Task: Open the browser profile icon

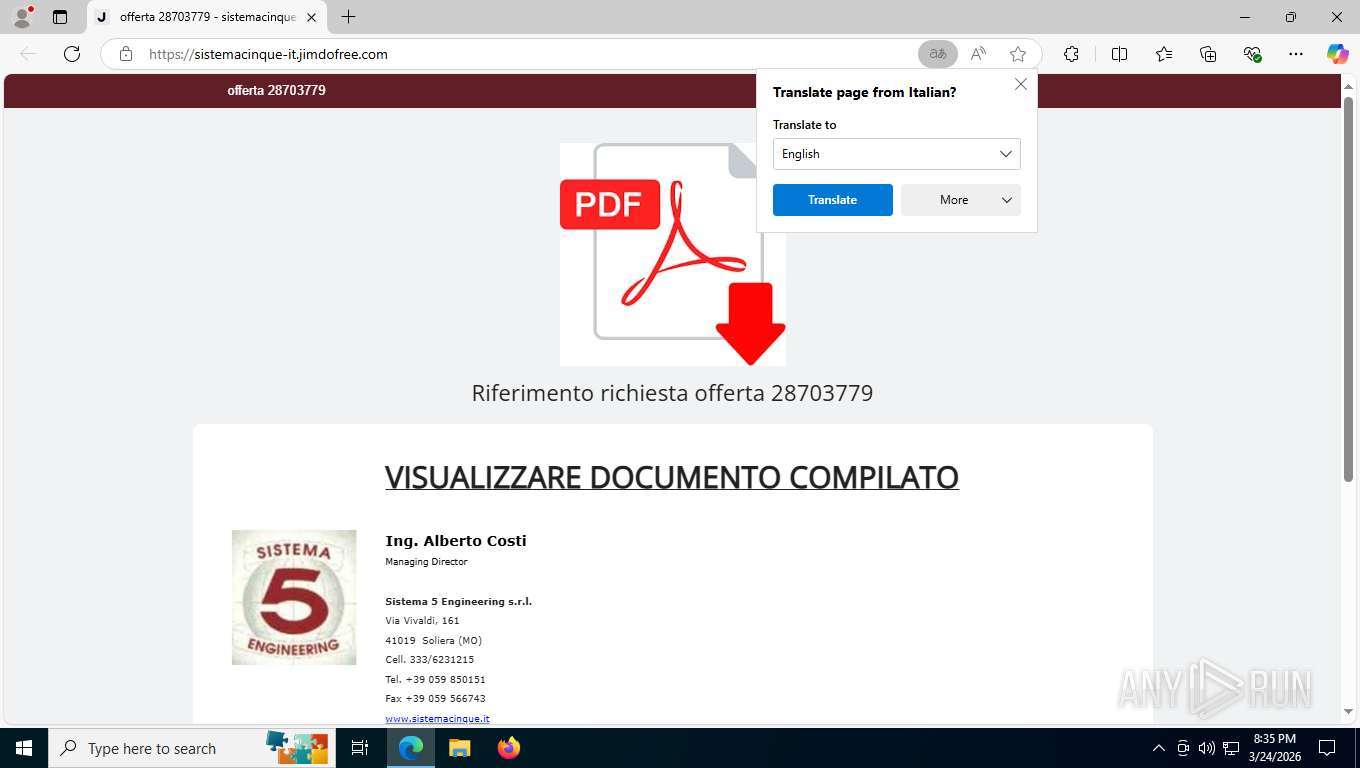Action: (21, 17)
